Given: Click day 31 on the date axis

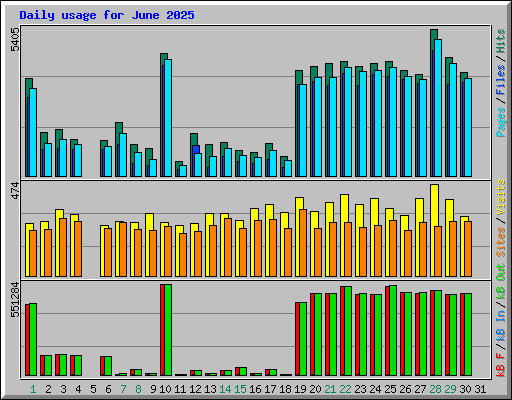Looking at the screenshot, I should tap(480, 389).
